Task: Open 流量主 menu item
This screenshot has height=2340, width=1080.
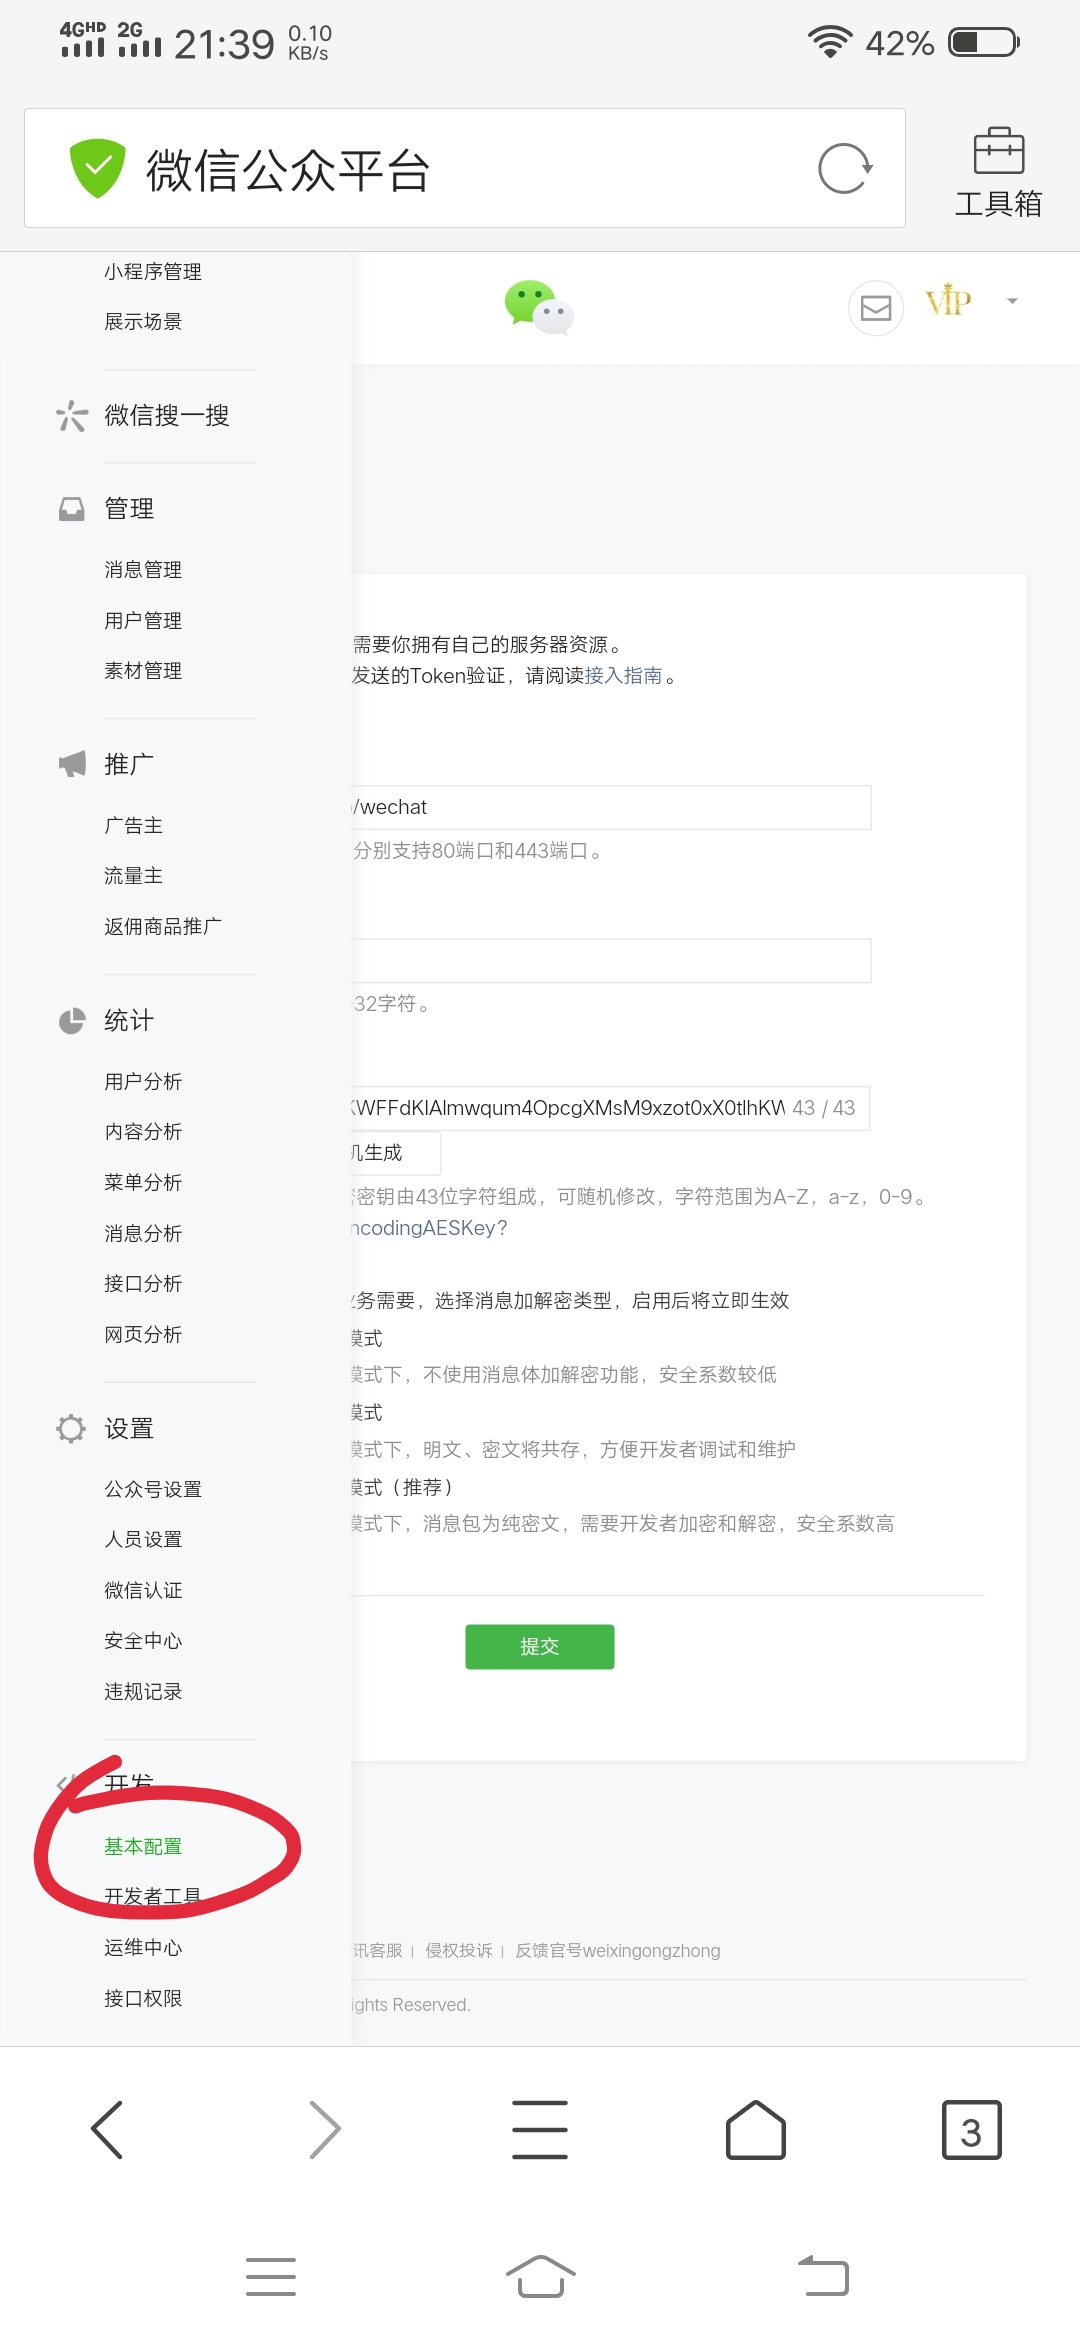Action: 133,876
